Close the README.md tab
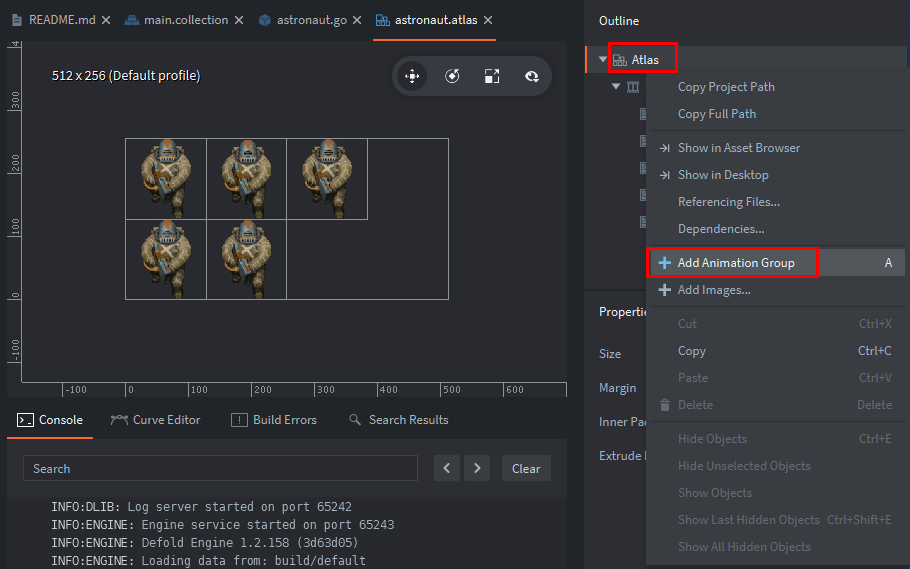 tap(106, 20)
